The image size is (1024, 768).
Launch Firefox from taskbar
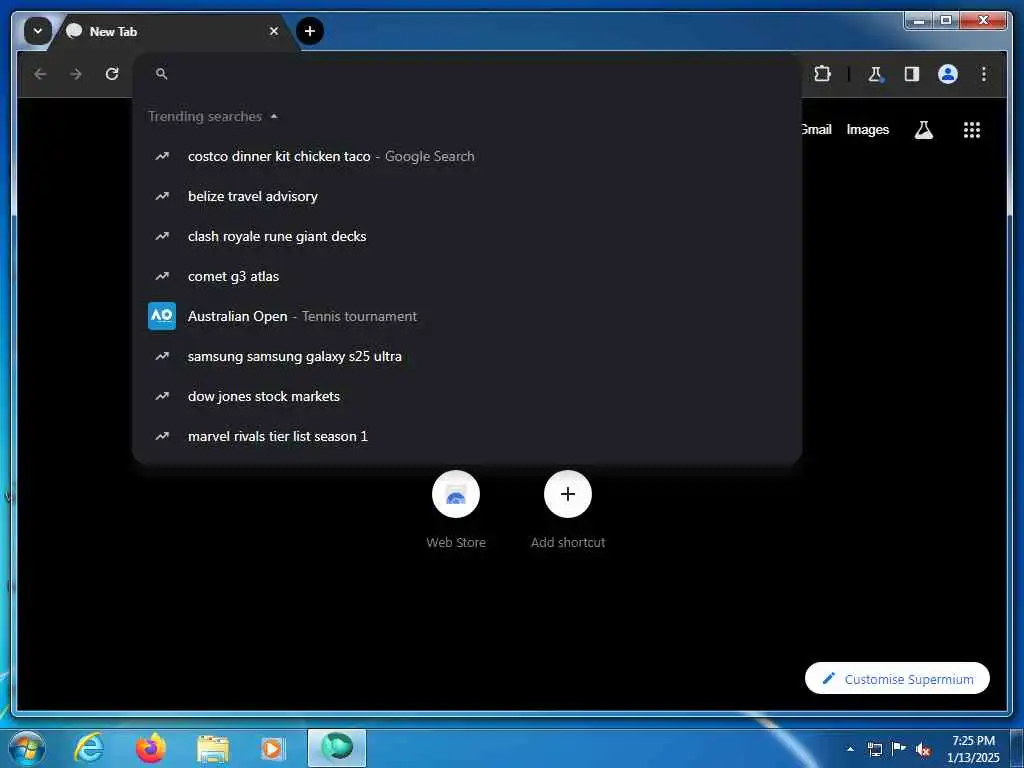click(x=151, y=748)
